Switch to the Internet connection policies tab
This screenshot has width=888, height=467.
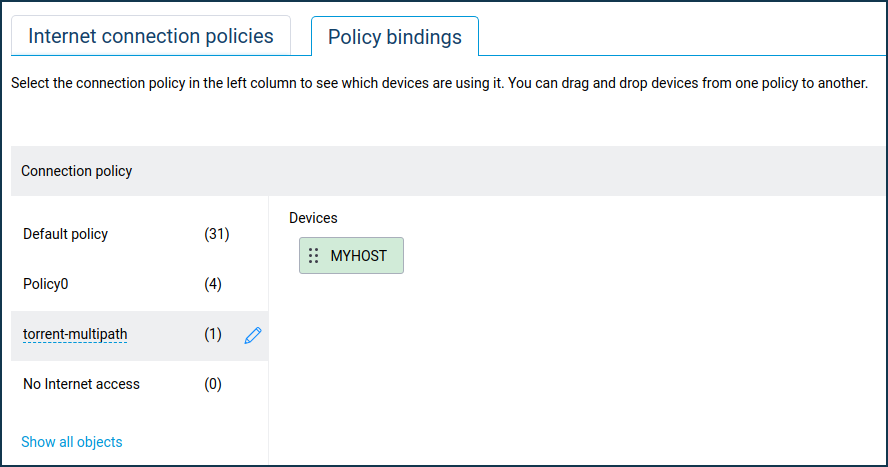pos(151,36)
